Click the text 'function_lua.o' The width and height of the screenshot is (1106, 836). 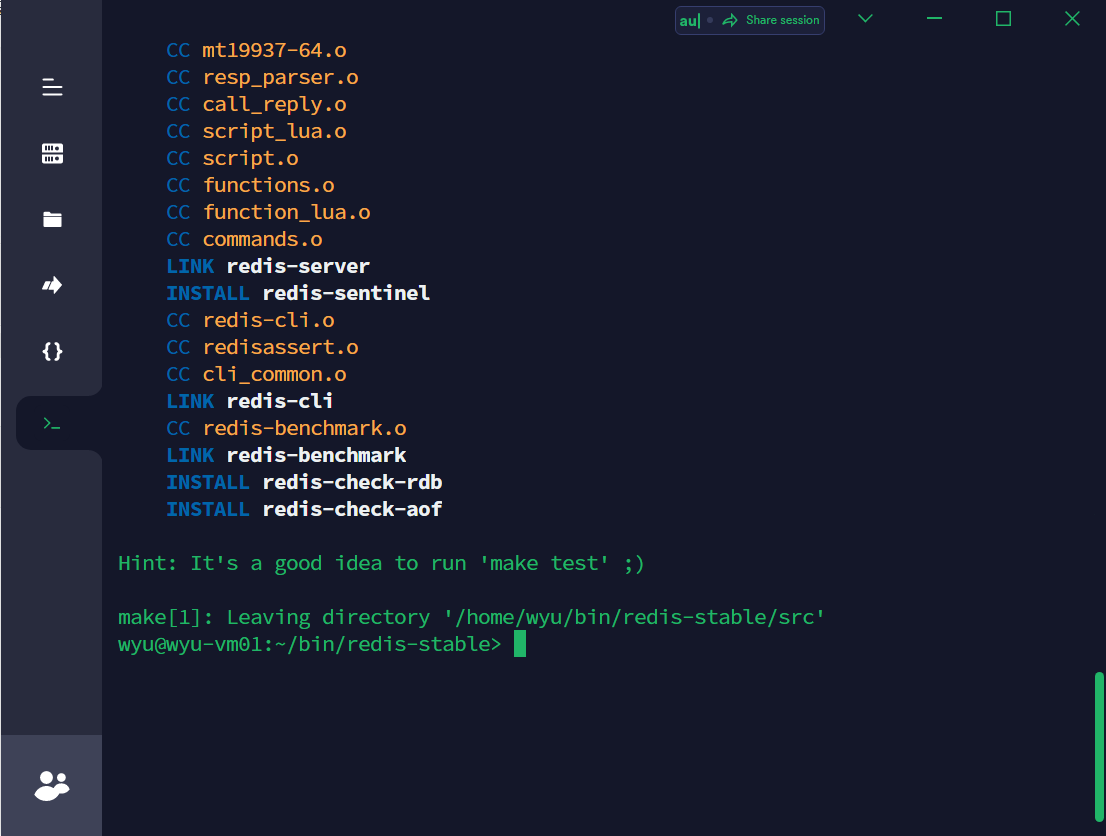[x=286, y=212]
